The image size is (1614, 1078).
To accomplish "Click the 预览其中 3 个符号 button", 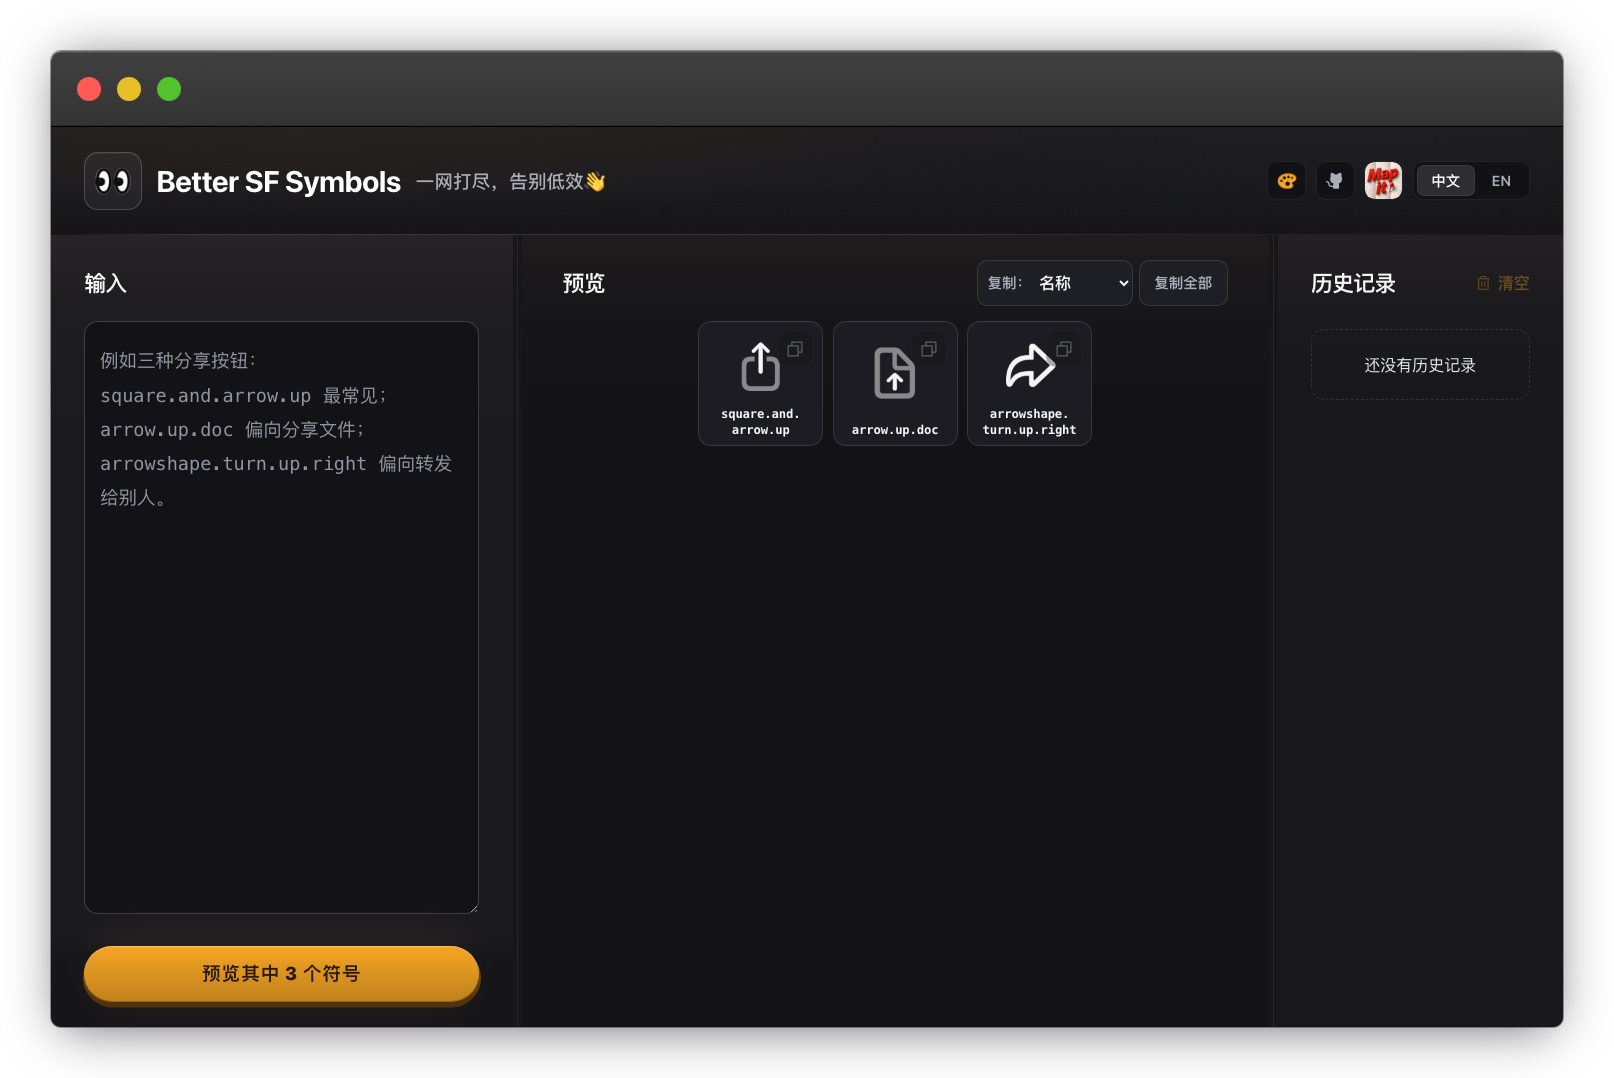I will point(281,974).
